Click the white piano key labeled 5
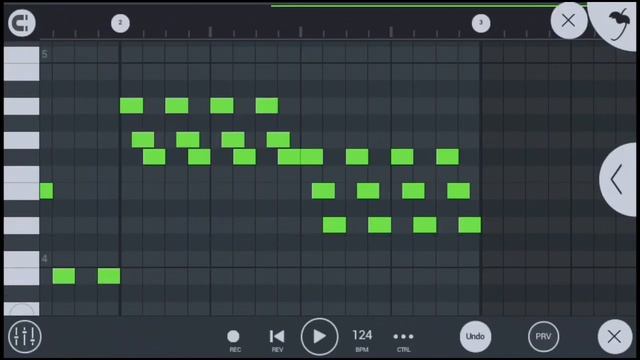640x360 pixels. (x=22, y=55)
